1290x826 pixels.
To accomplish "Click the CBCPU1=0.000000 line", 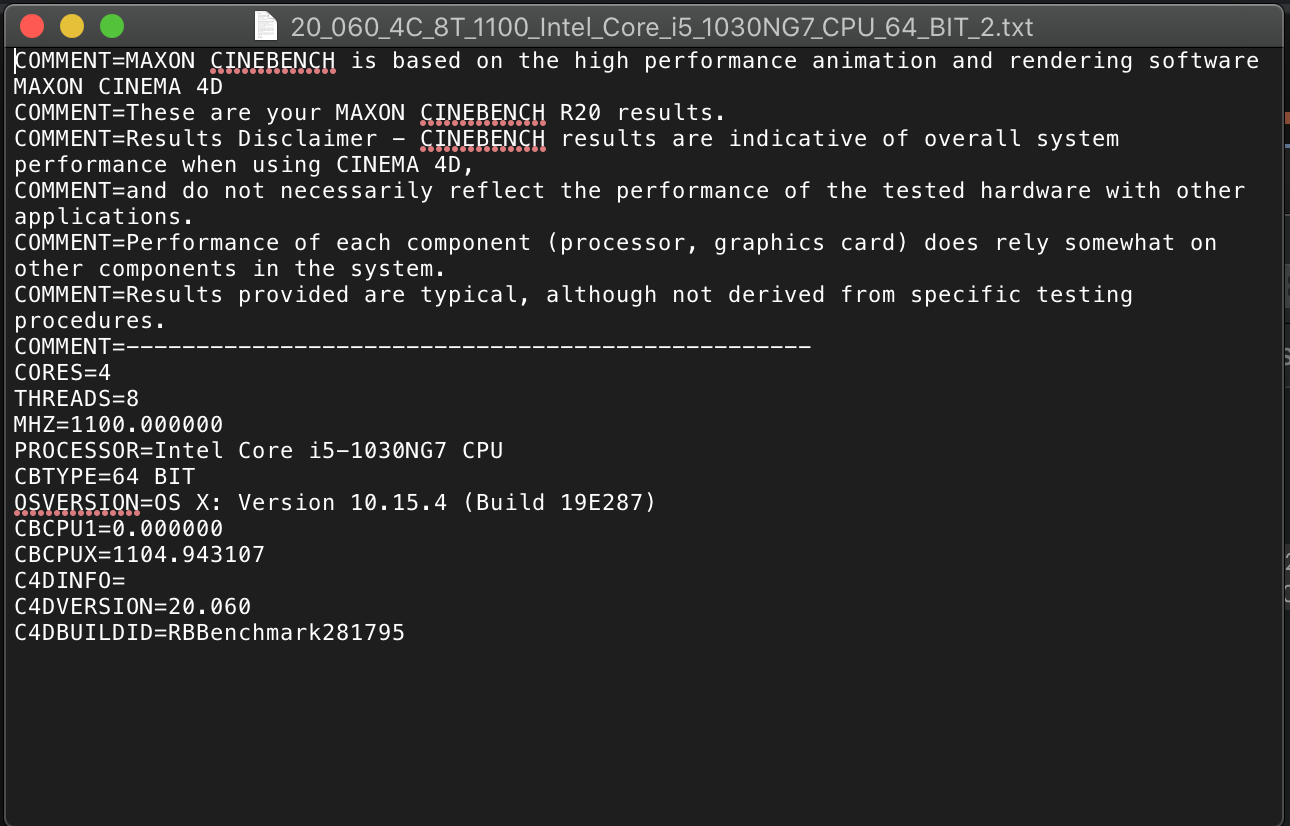I will [118, 529].
